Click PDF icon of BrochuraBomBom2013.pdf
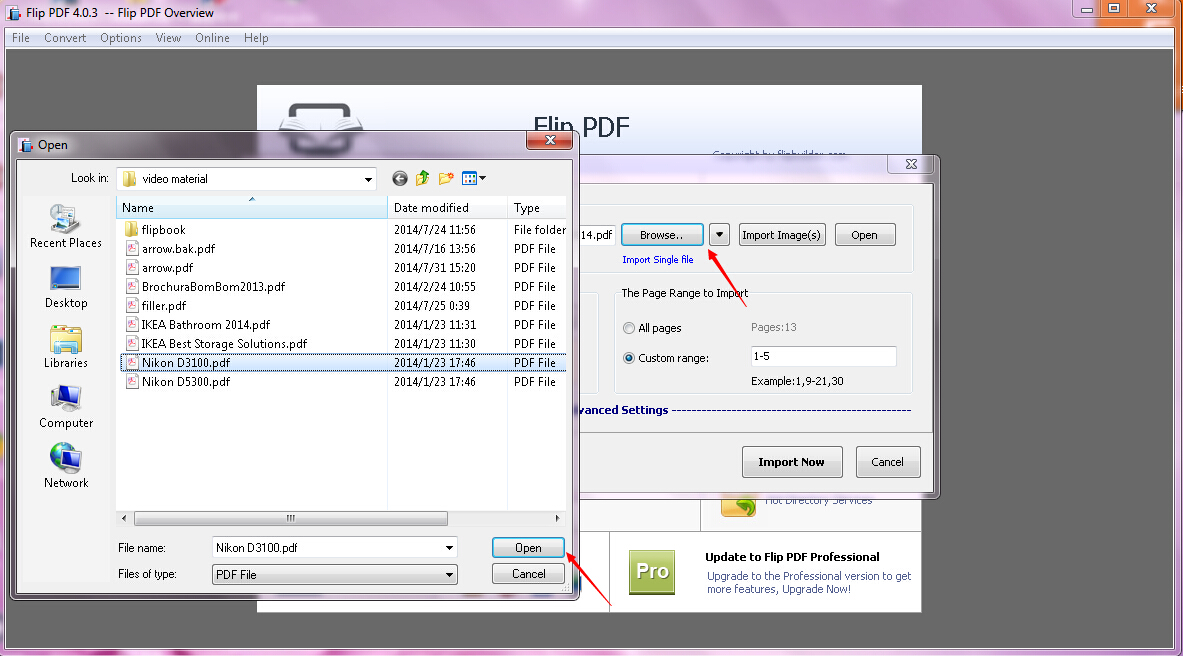Viewport: 1183px width, 656px height. click(x=132, y=286)
